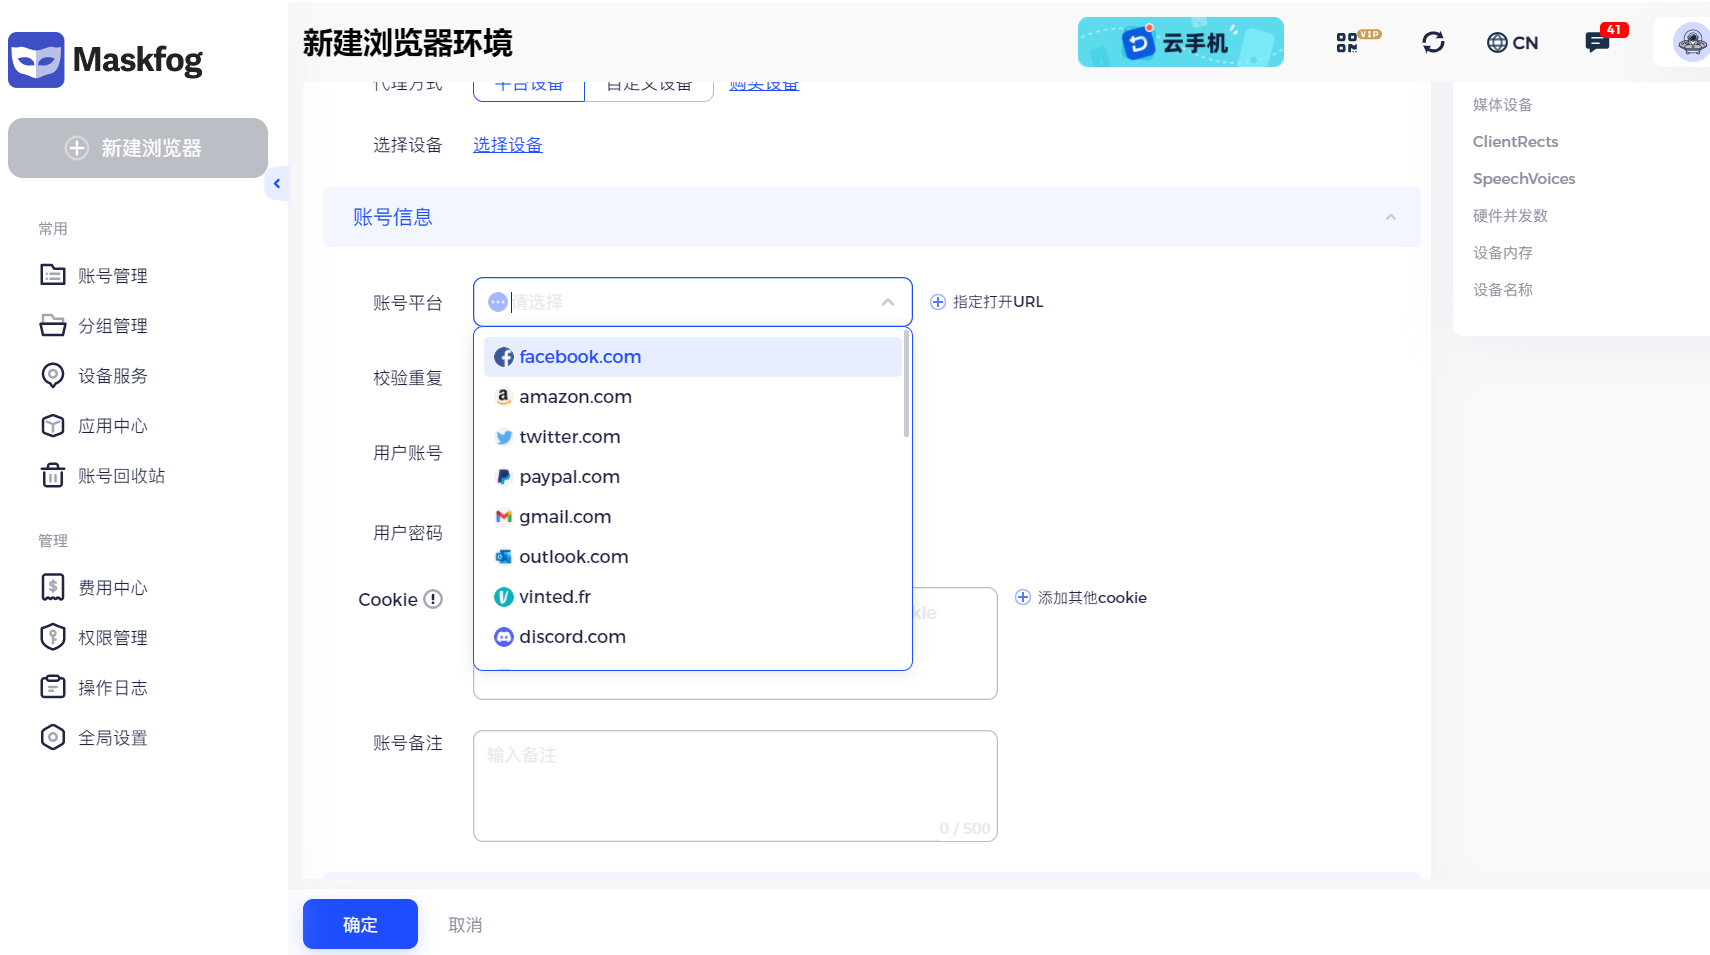
Task: Collapse the sidebar with the arrow handle
Action: (277, 183)
